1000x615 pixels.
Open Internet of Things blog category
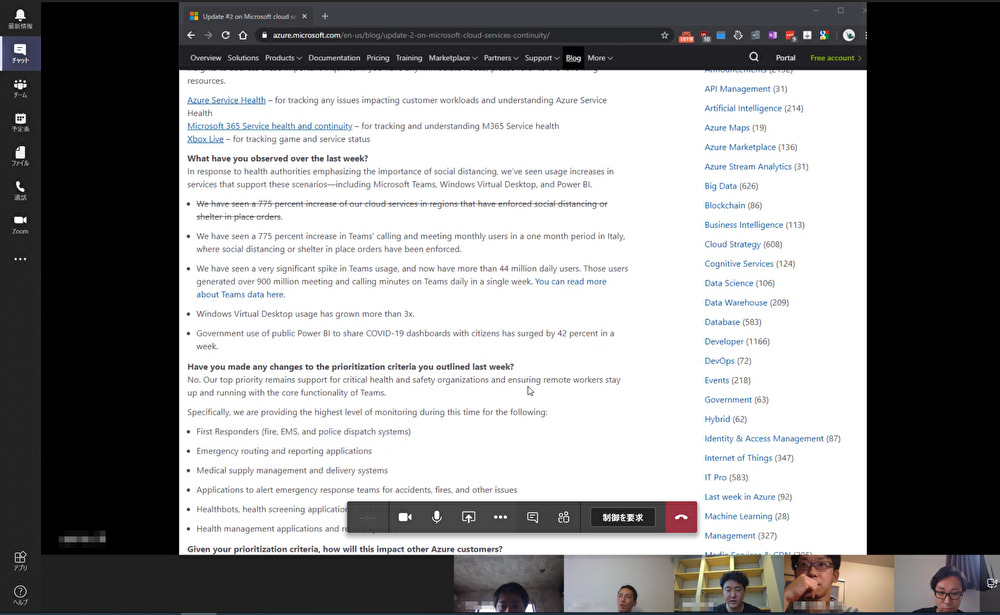pos(738,458)
